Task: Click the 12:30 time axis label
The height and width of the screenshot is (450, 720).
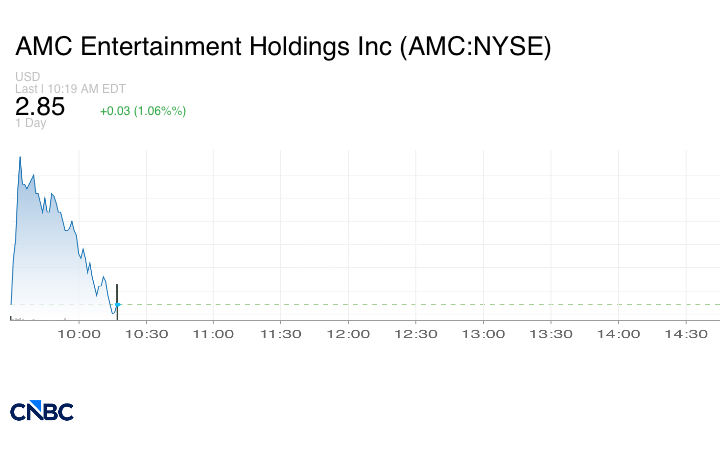Action: [416, 334]
